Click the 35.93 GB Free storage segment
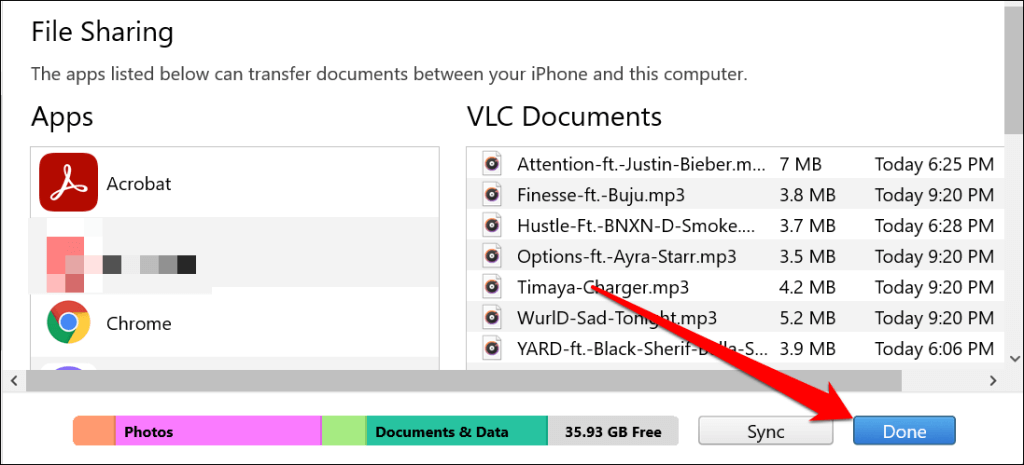This screenshot has height=465, width=1024. 613,432
